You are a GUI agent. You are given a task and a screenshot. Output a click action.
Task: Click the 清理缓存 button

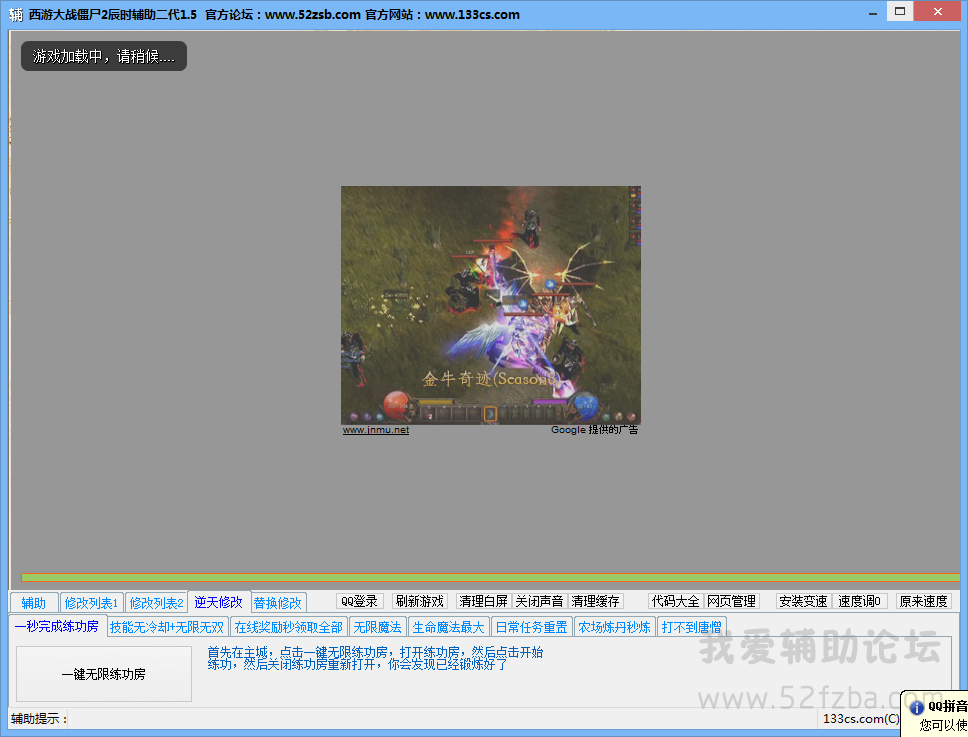(x=595, y=602)
